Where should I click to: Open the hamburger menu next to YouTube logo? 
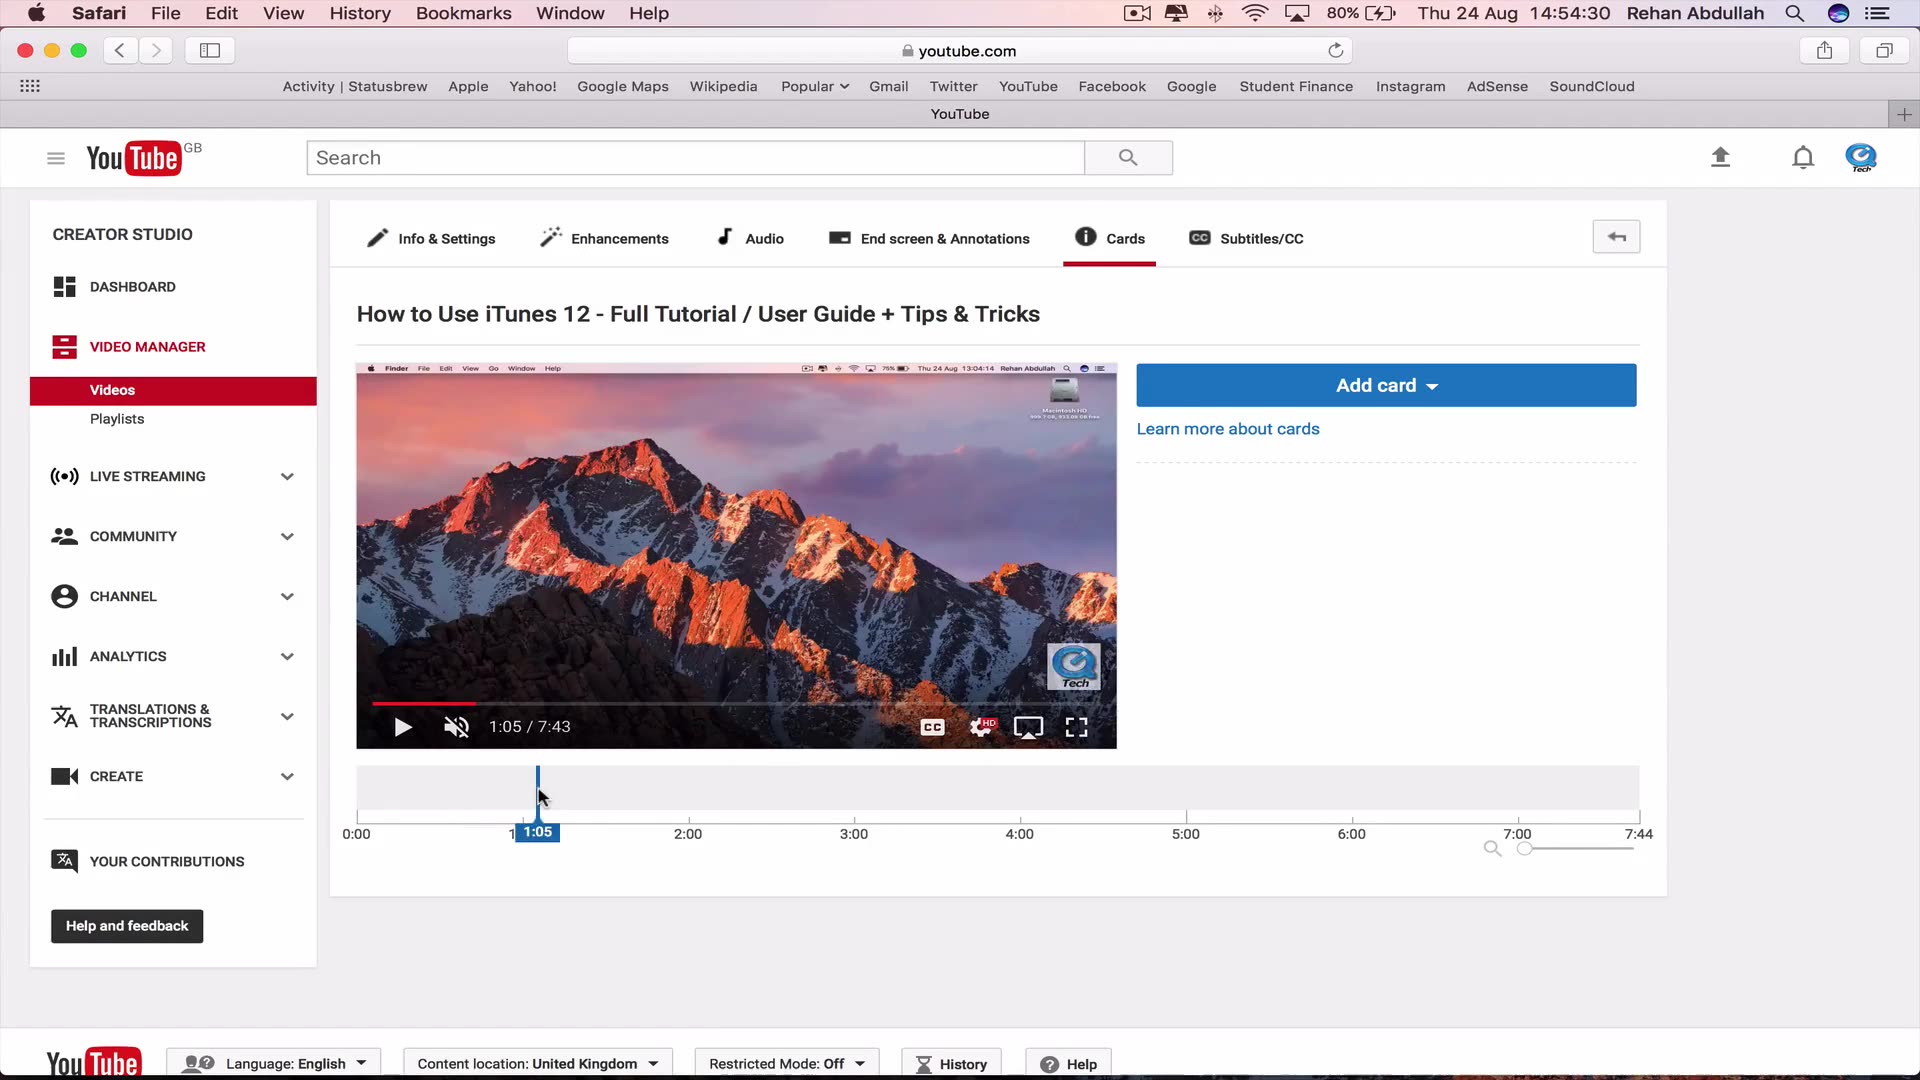tap(55, 157)
